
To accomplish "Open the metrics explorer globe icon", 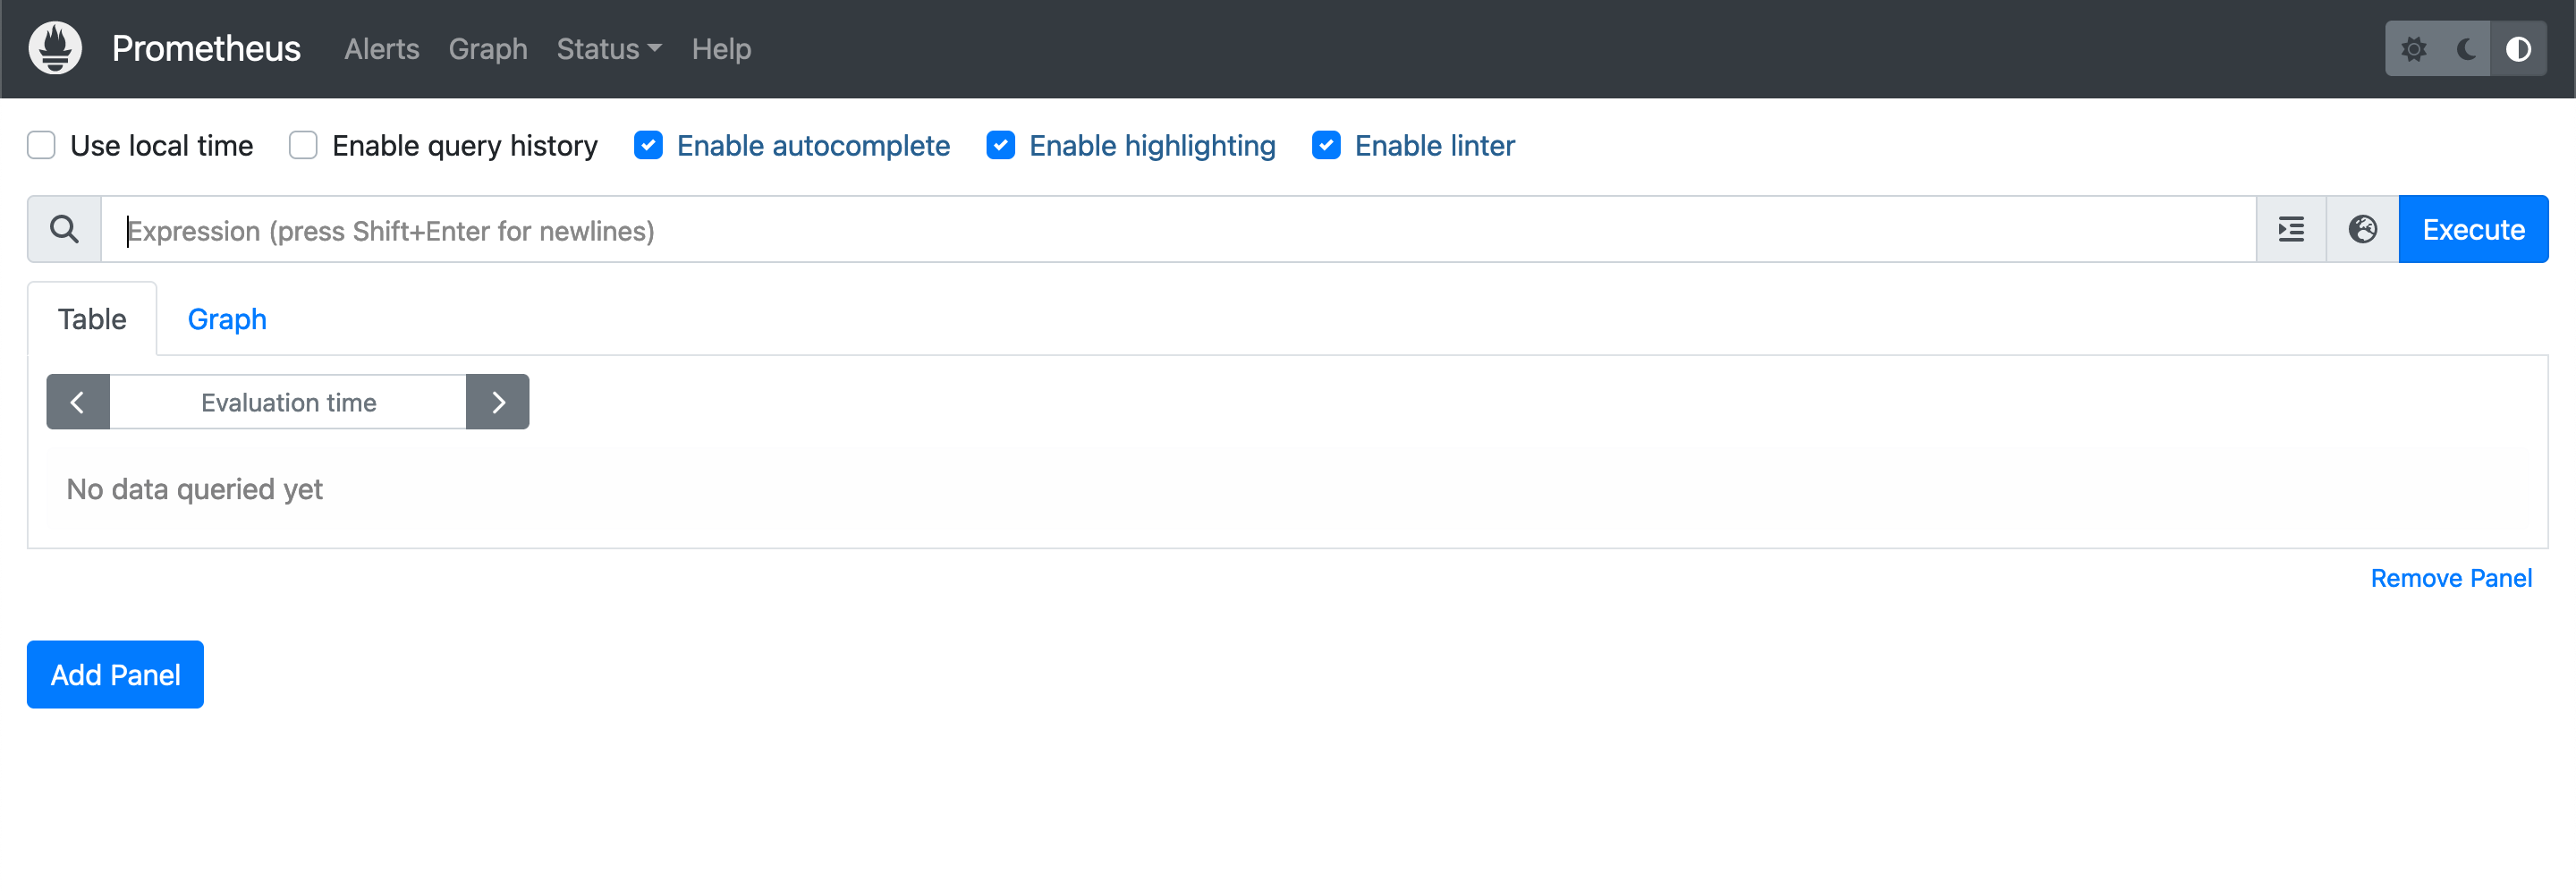I will coord(2362,229).
